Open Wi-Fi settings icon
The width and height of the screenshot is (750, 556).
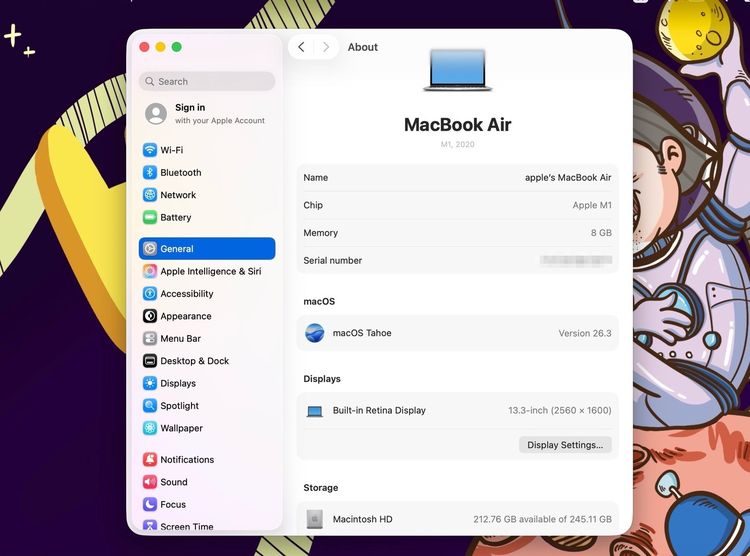click(x=150, y=150)
